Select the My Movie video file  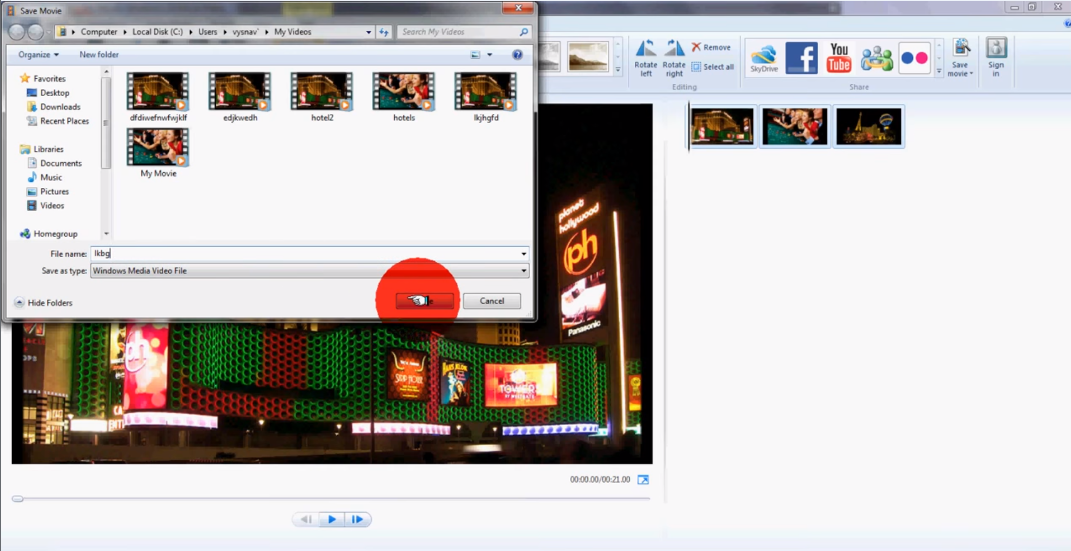[158, 153]
